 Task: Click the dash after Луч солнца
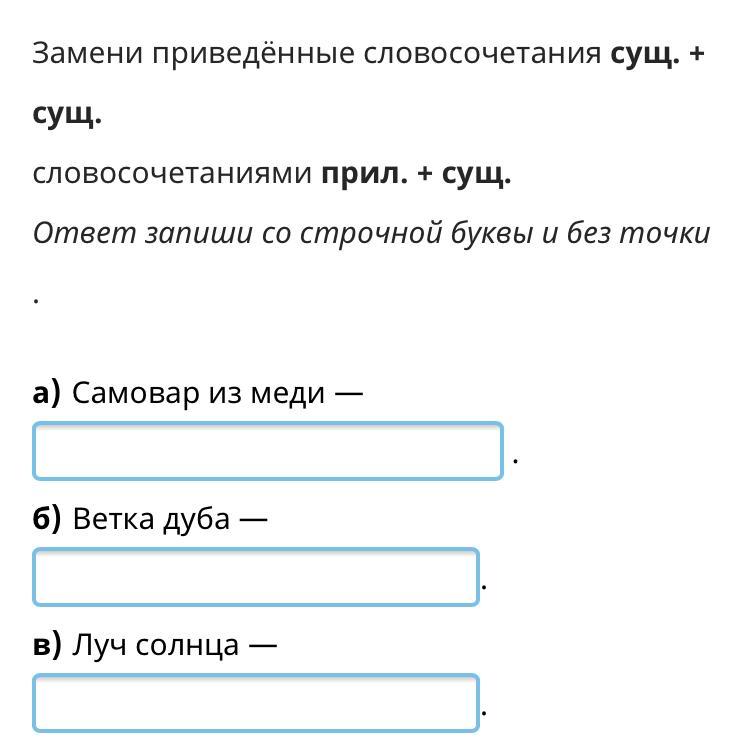click(263, 646)
